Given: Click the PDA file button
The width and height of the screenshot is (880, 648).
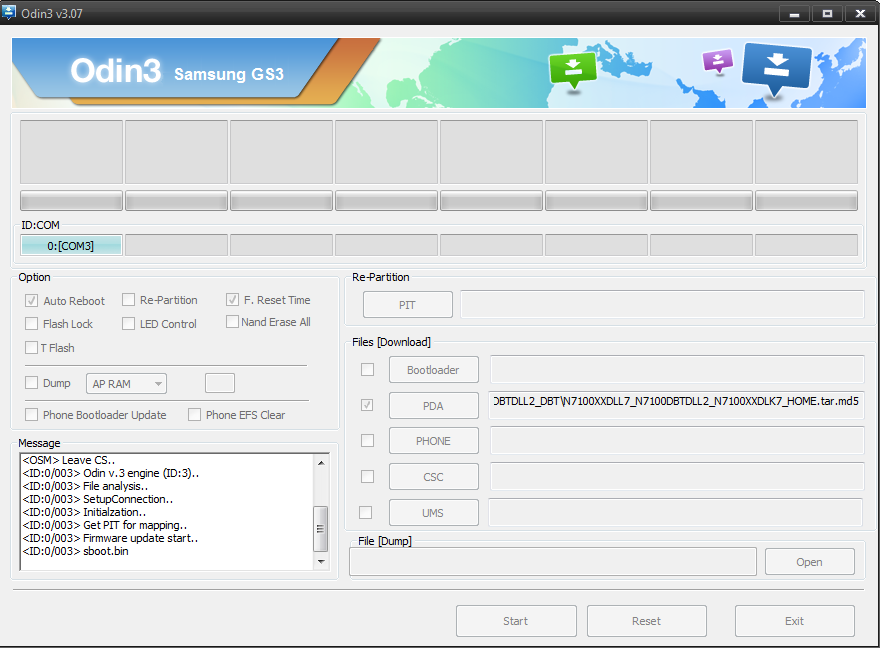Looking at the screenshot, I should point(433,406).
